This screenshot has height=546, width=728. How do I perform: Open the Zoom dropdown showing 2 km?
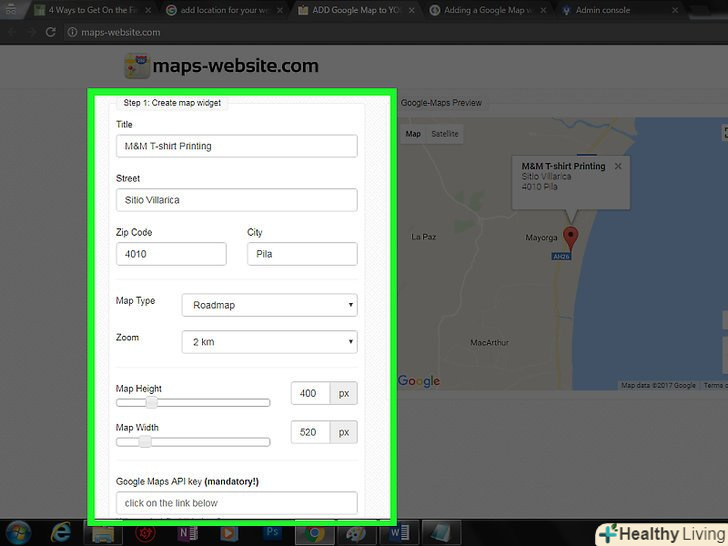pos(269,342)
